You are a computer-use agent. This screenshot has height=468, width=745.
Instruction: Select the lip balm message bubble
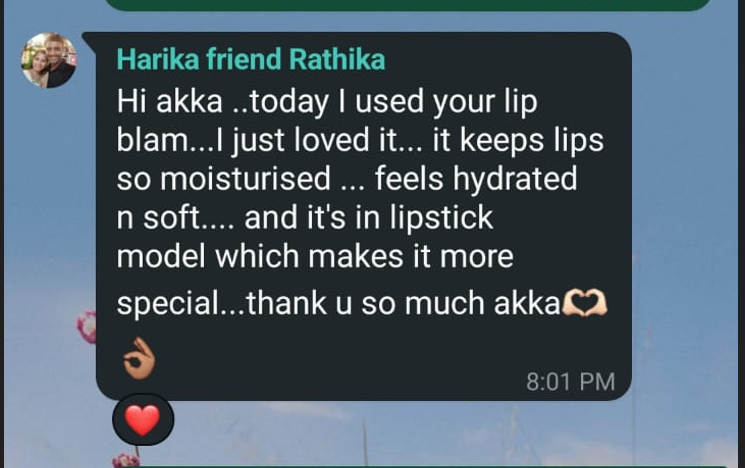363,216
